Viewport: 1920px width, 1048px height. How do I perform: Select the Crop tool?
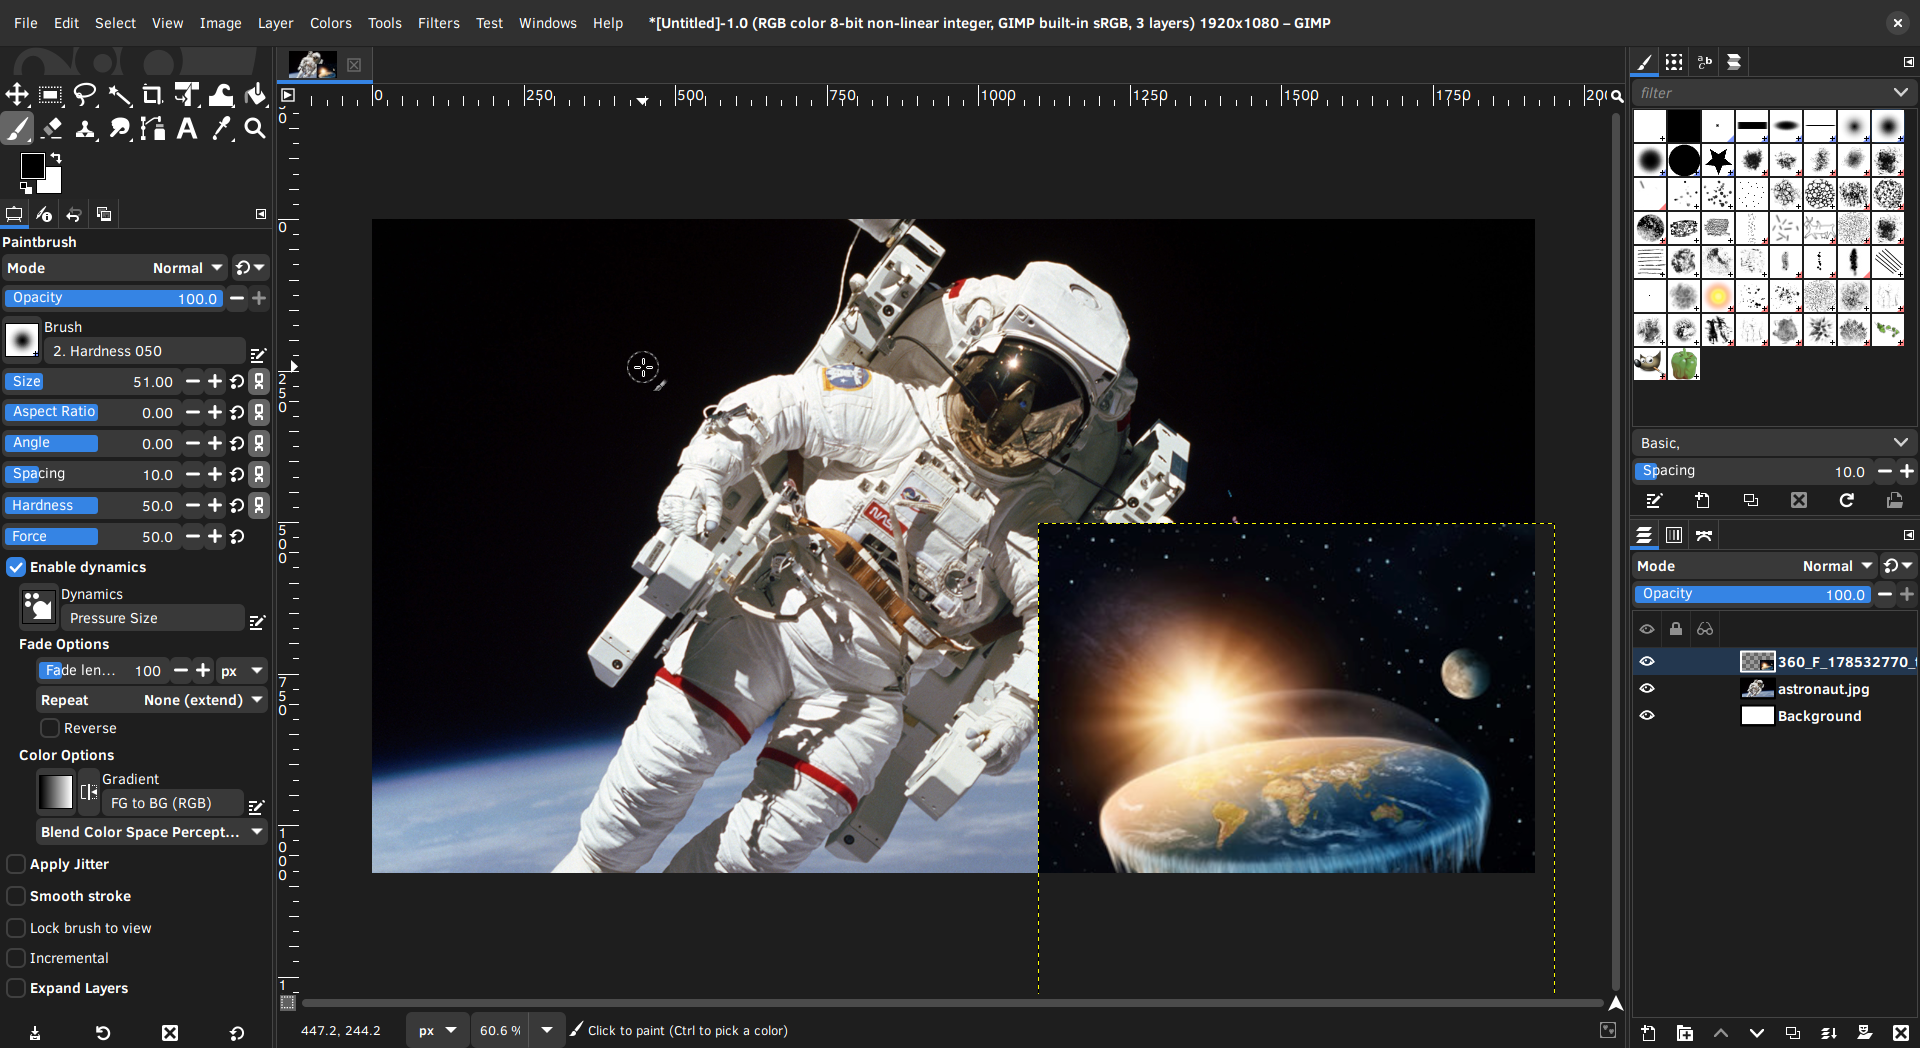152,95
